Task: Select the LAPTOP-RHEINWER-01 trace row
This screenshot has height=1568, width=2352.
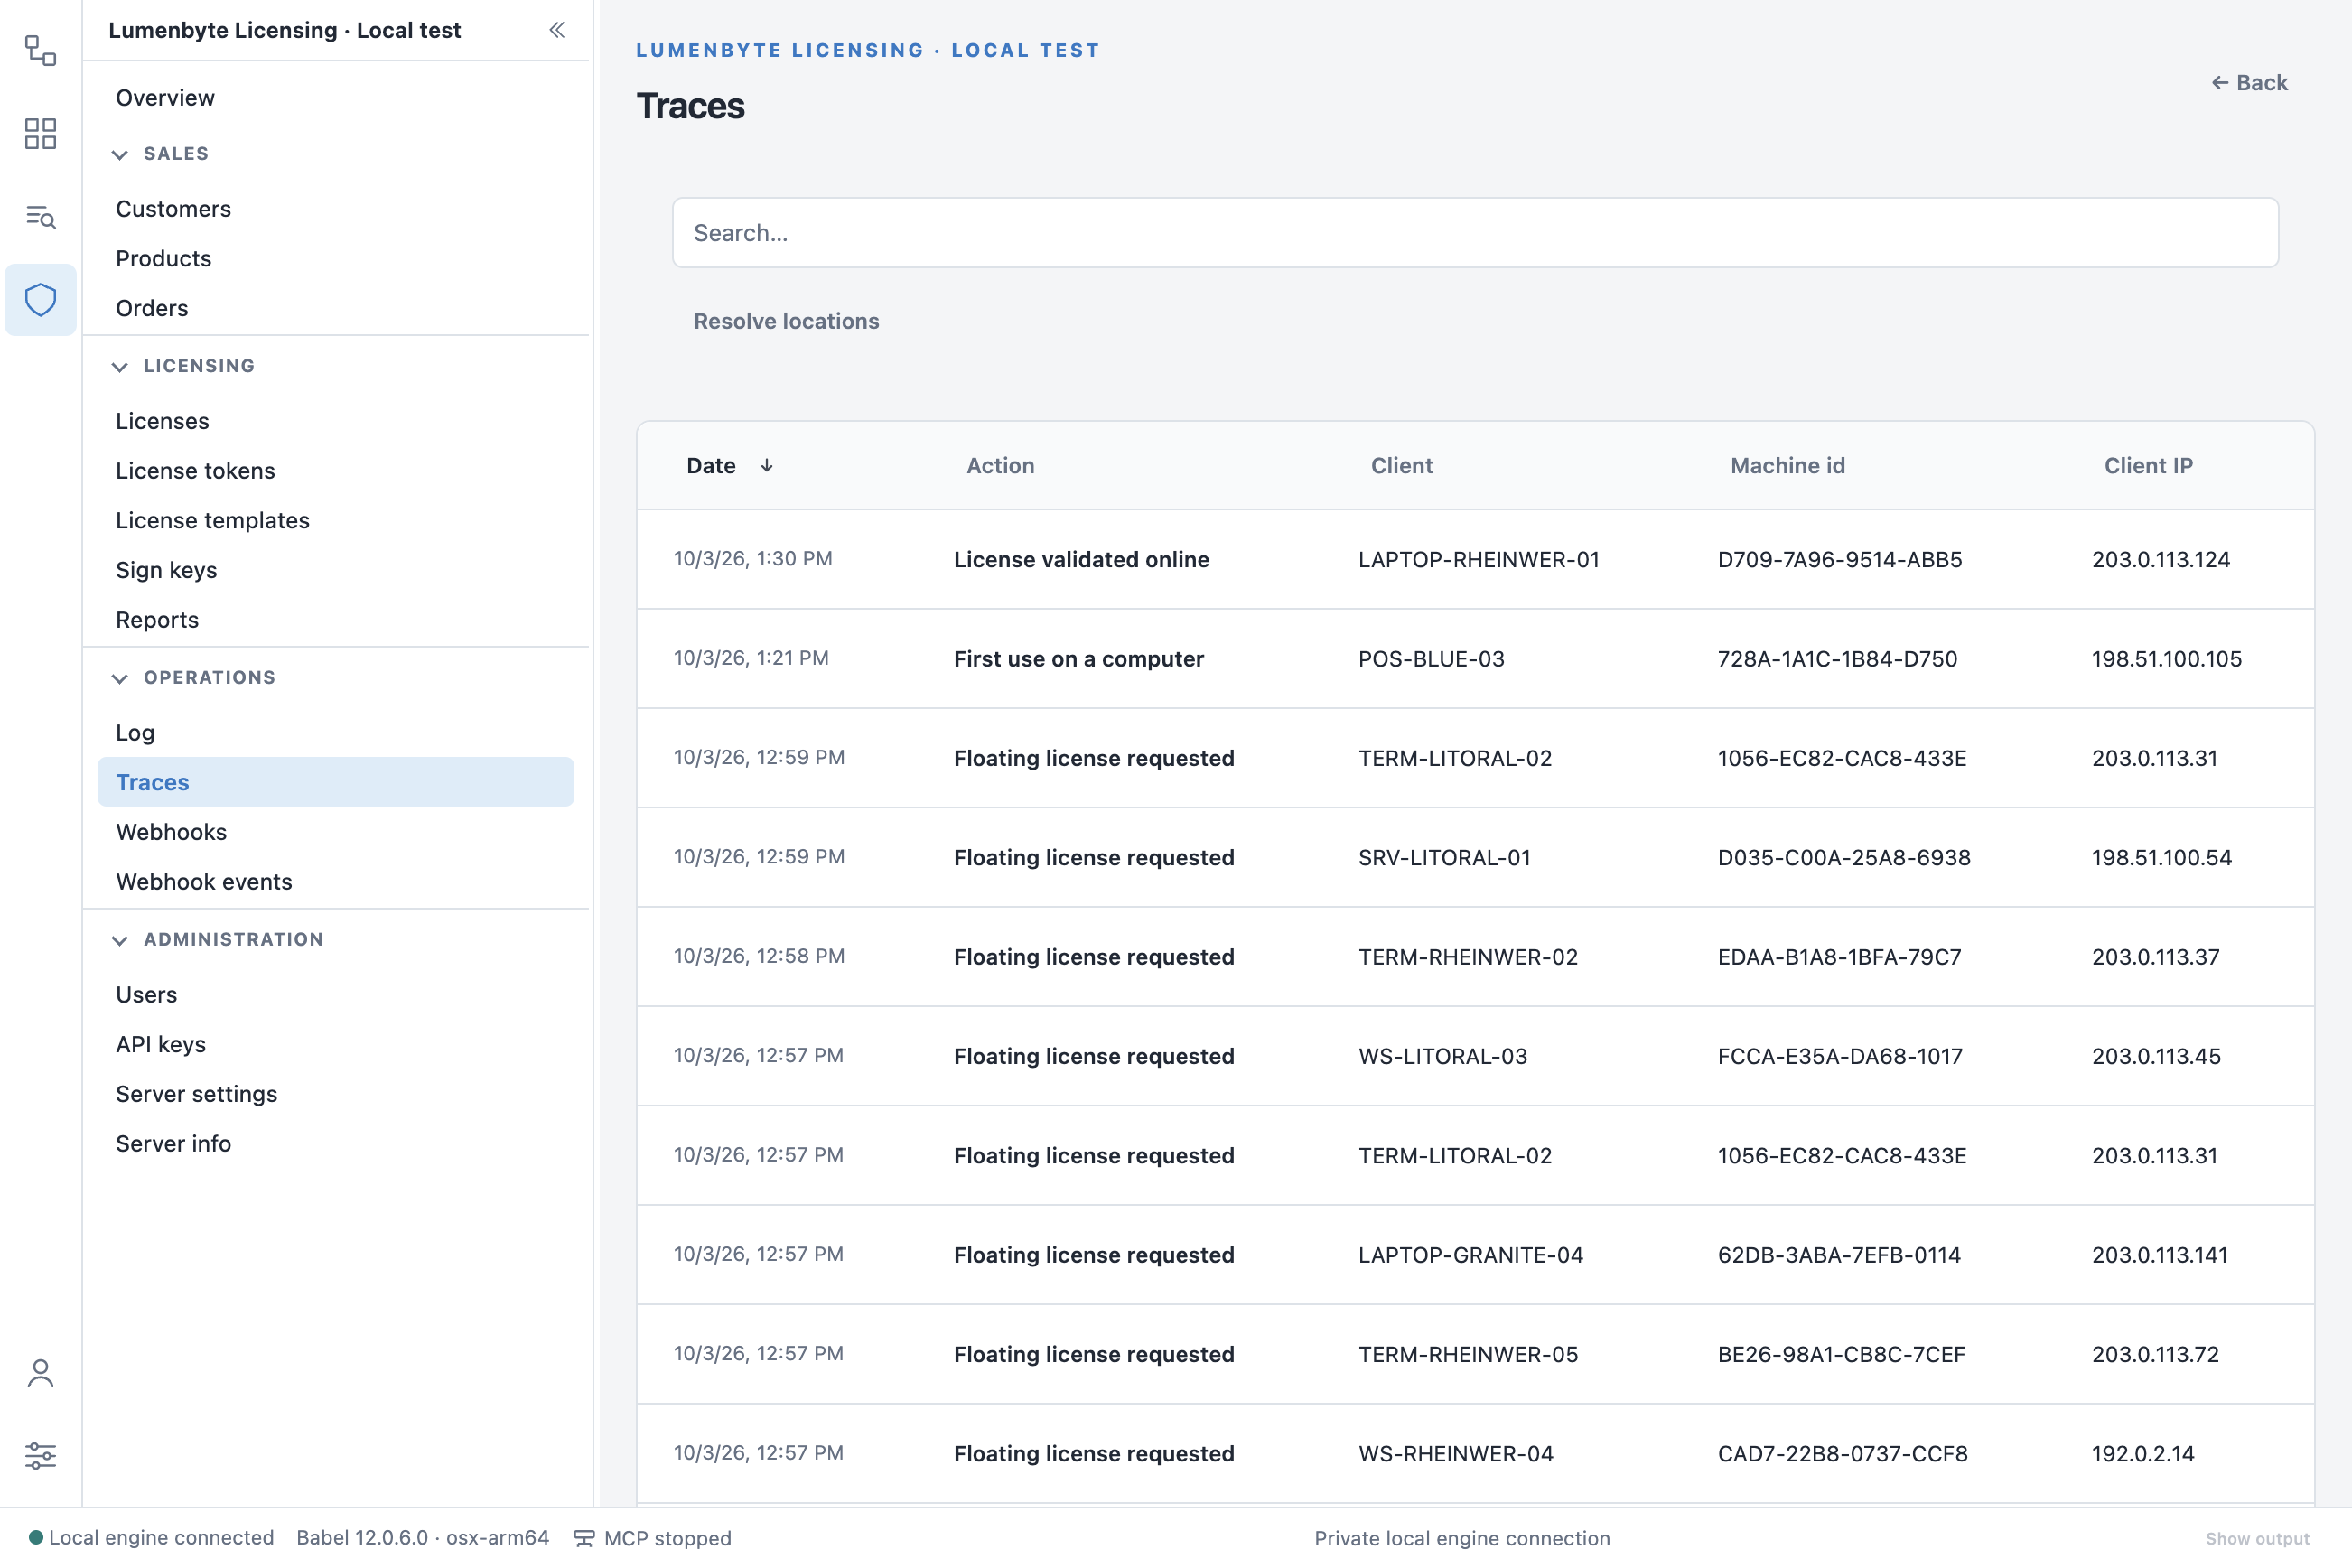Action: (x=1475, y=559)
